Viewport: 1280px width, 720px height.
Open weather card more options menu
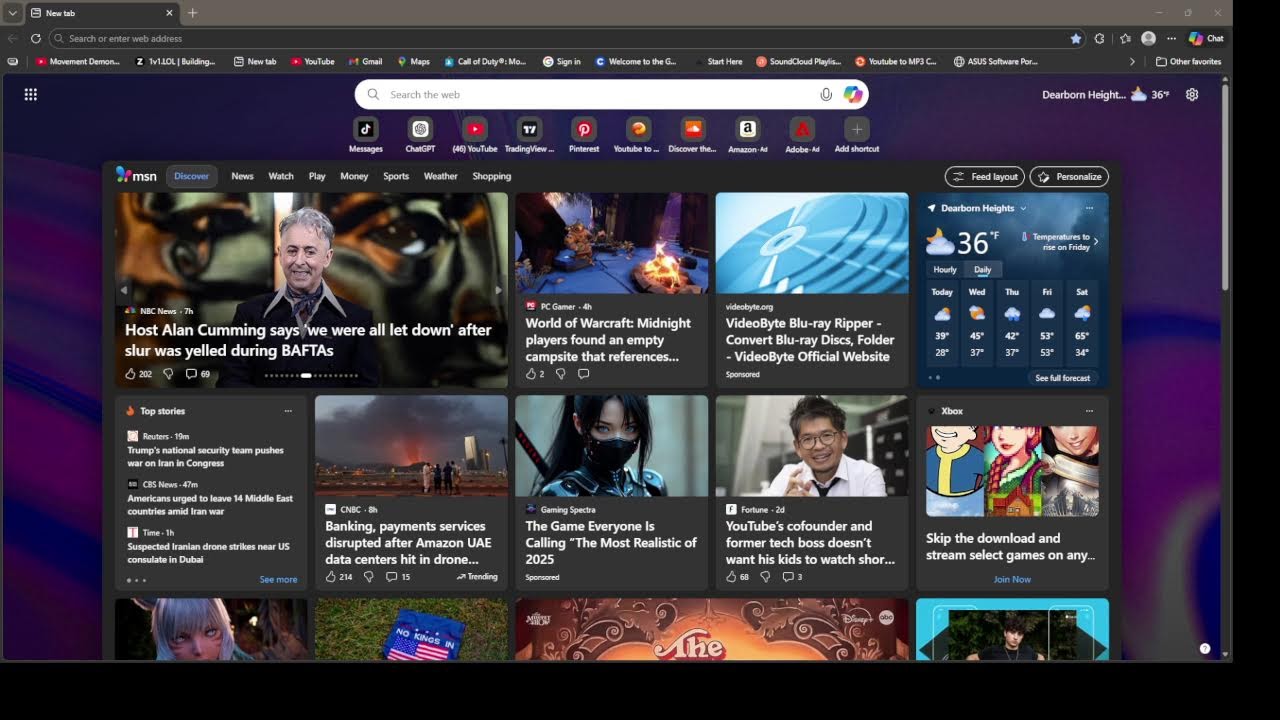coord(1089,208)
